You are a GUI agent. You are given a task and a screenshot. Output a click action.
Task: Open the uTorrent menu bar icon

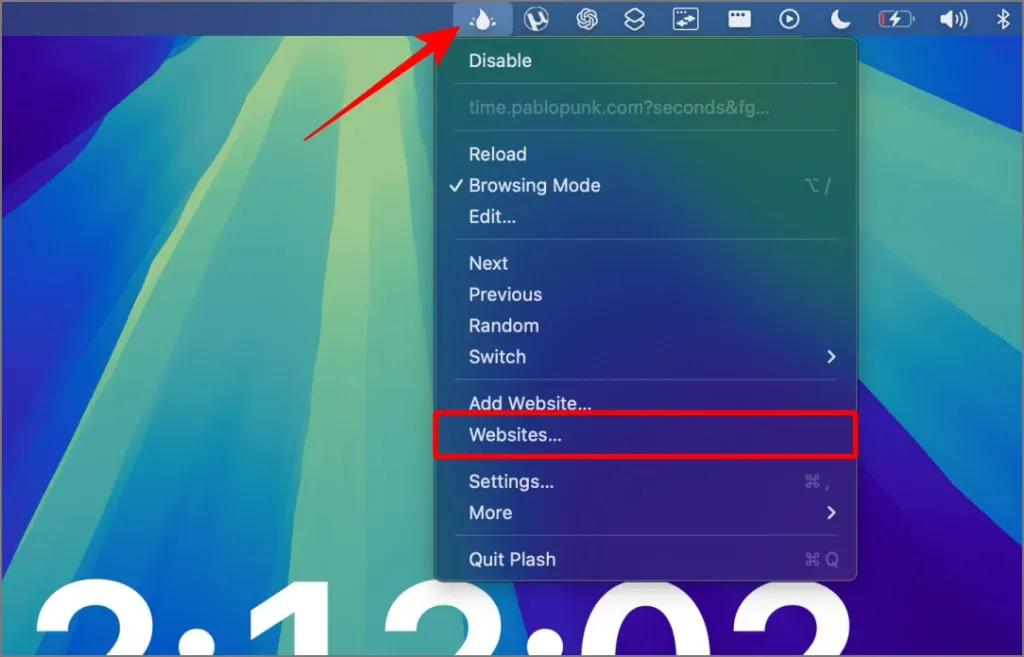pyautogui.click(x=536, y=19)
